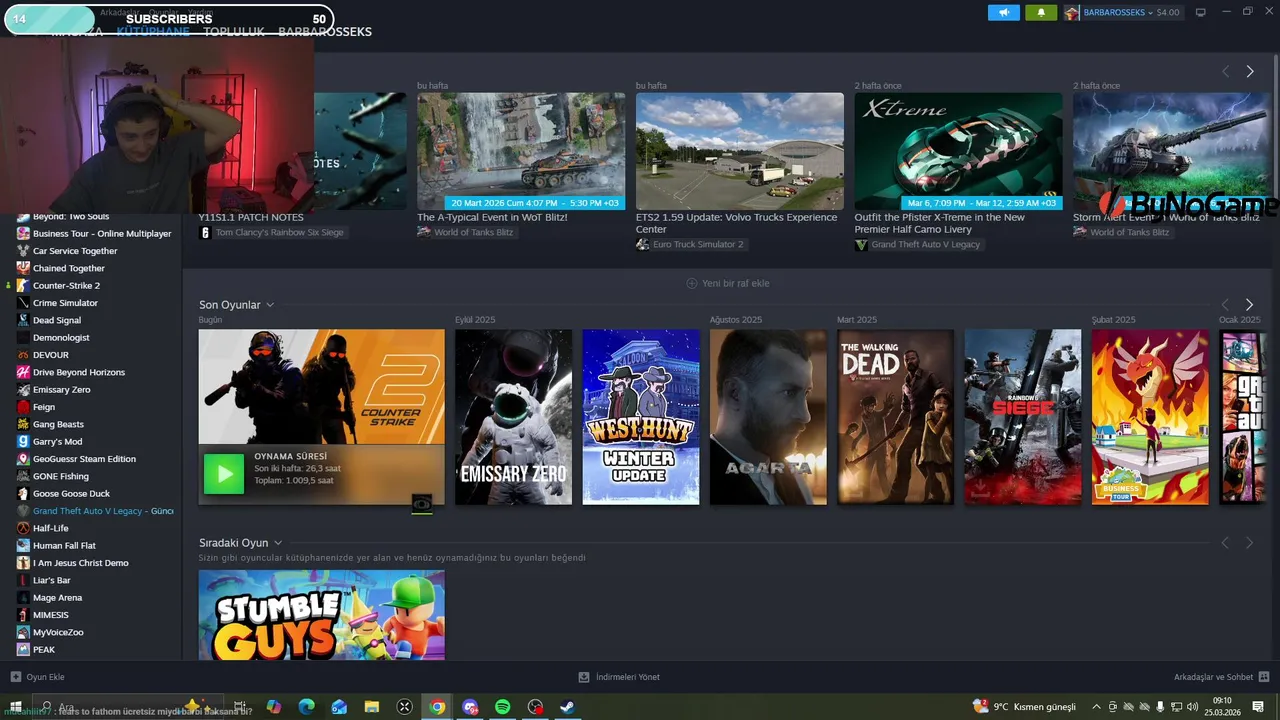This screenshot has width=1280, height=720.
Task: Open Pfister X-Treme livery news thumbnail
Action: tap(958, 151)
